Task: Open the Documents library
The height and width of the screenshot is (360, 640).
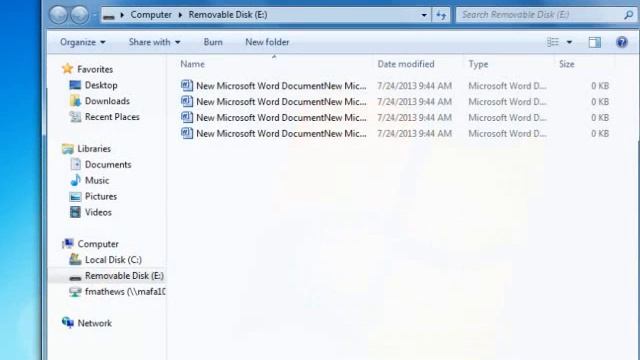Action: (x=108, y=164)
